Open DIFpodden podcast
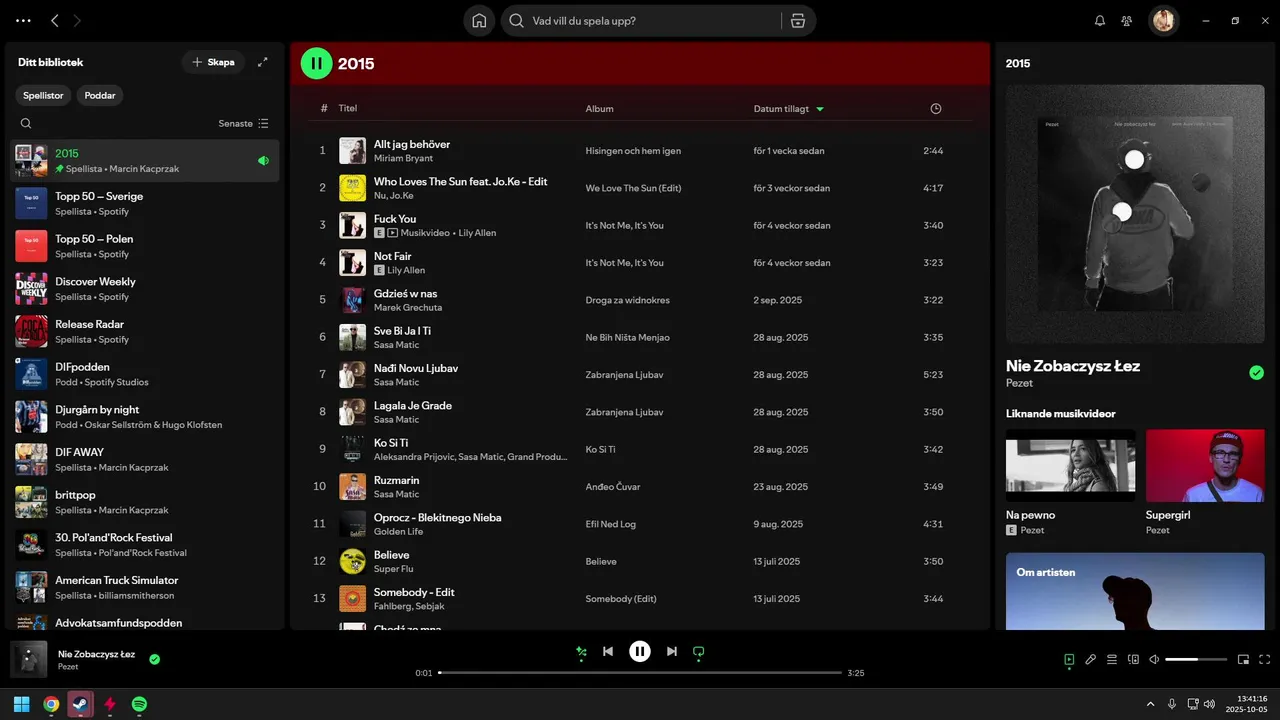Viewport: 1280px width, 720px height. (145, 374)
